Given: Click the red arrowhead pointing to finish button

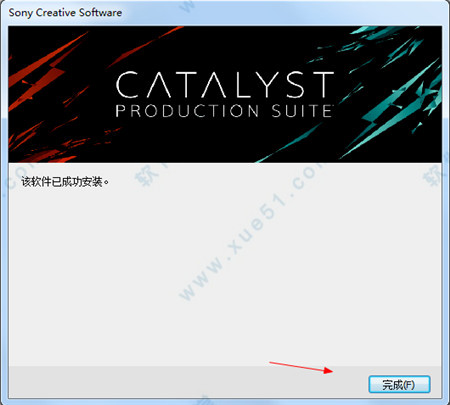Looking at the screenshot, I should click(328, 370).
